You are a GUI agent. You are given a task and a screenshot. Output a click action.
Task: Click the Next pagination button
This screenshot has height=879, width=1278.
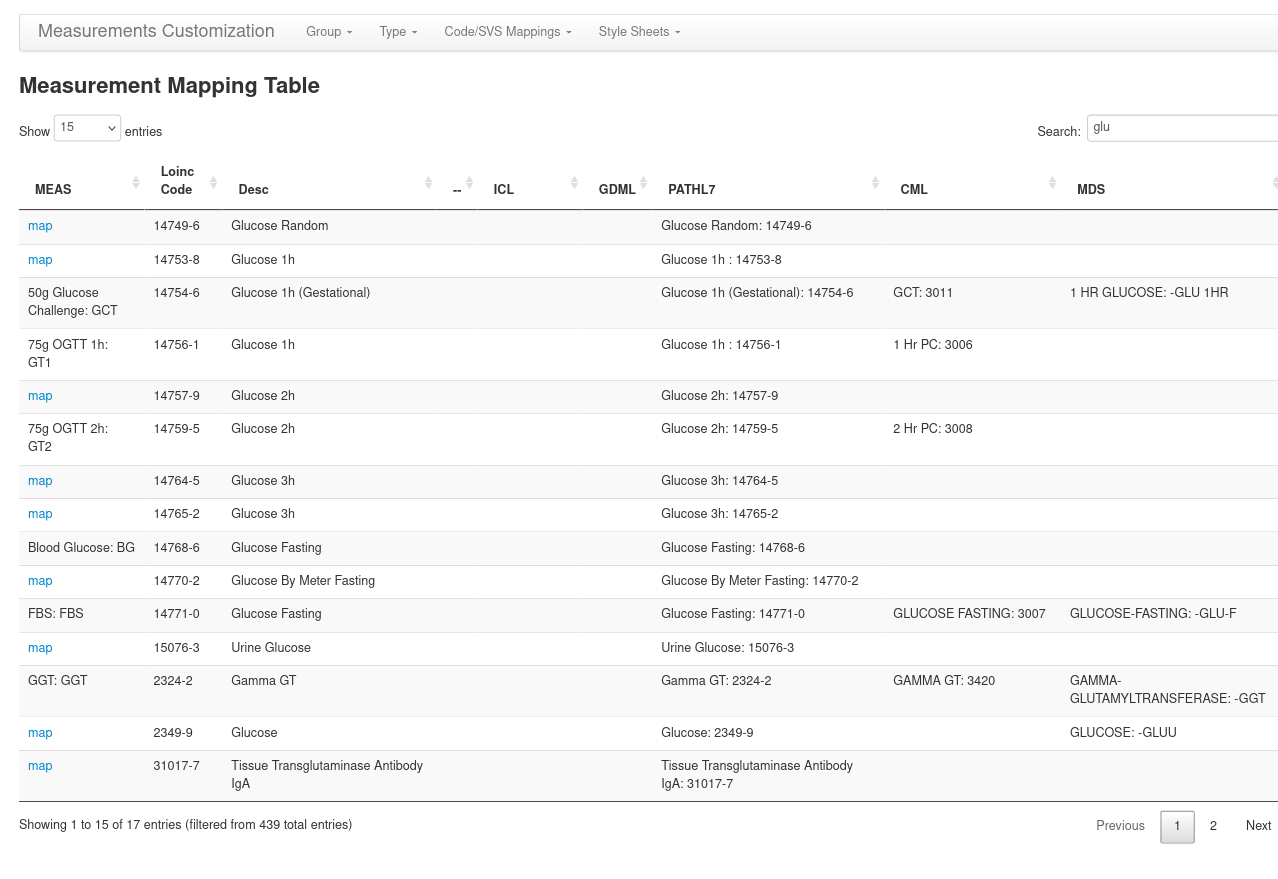click(x=1258, y=826)
